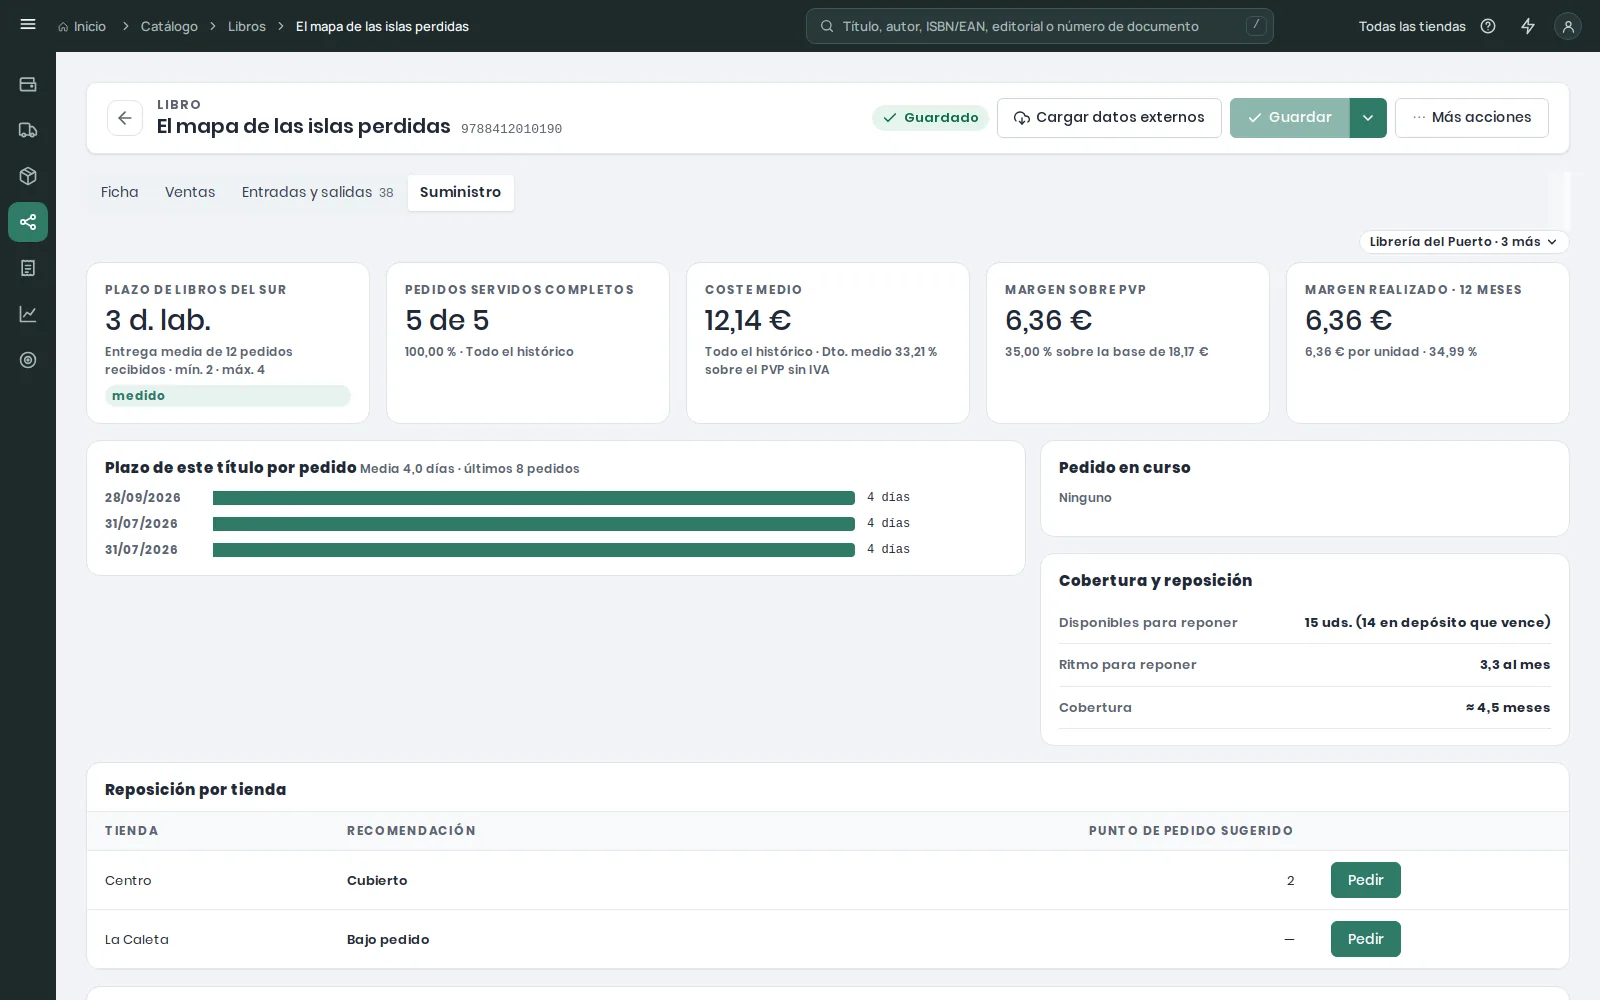
Task: Open the lightning bolt quick actions icon
Action: [1528, 26]
